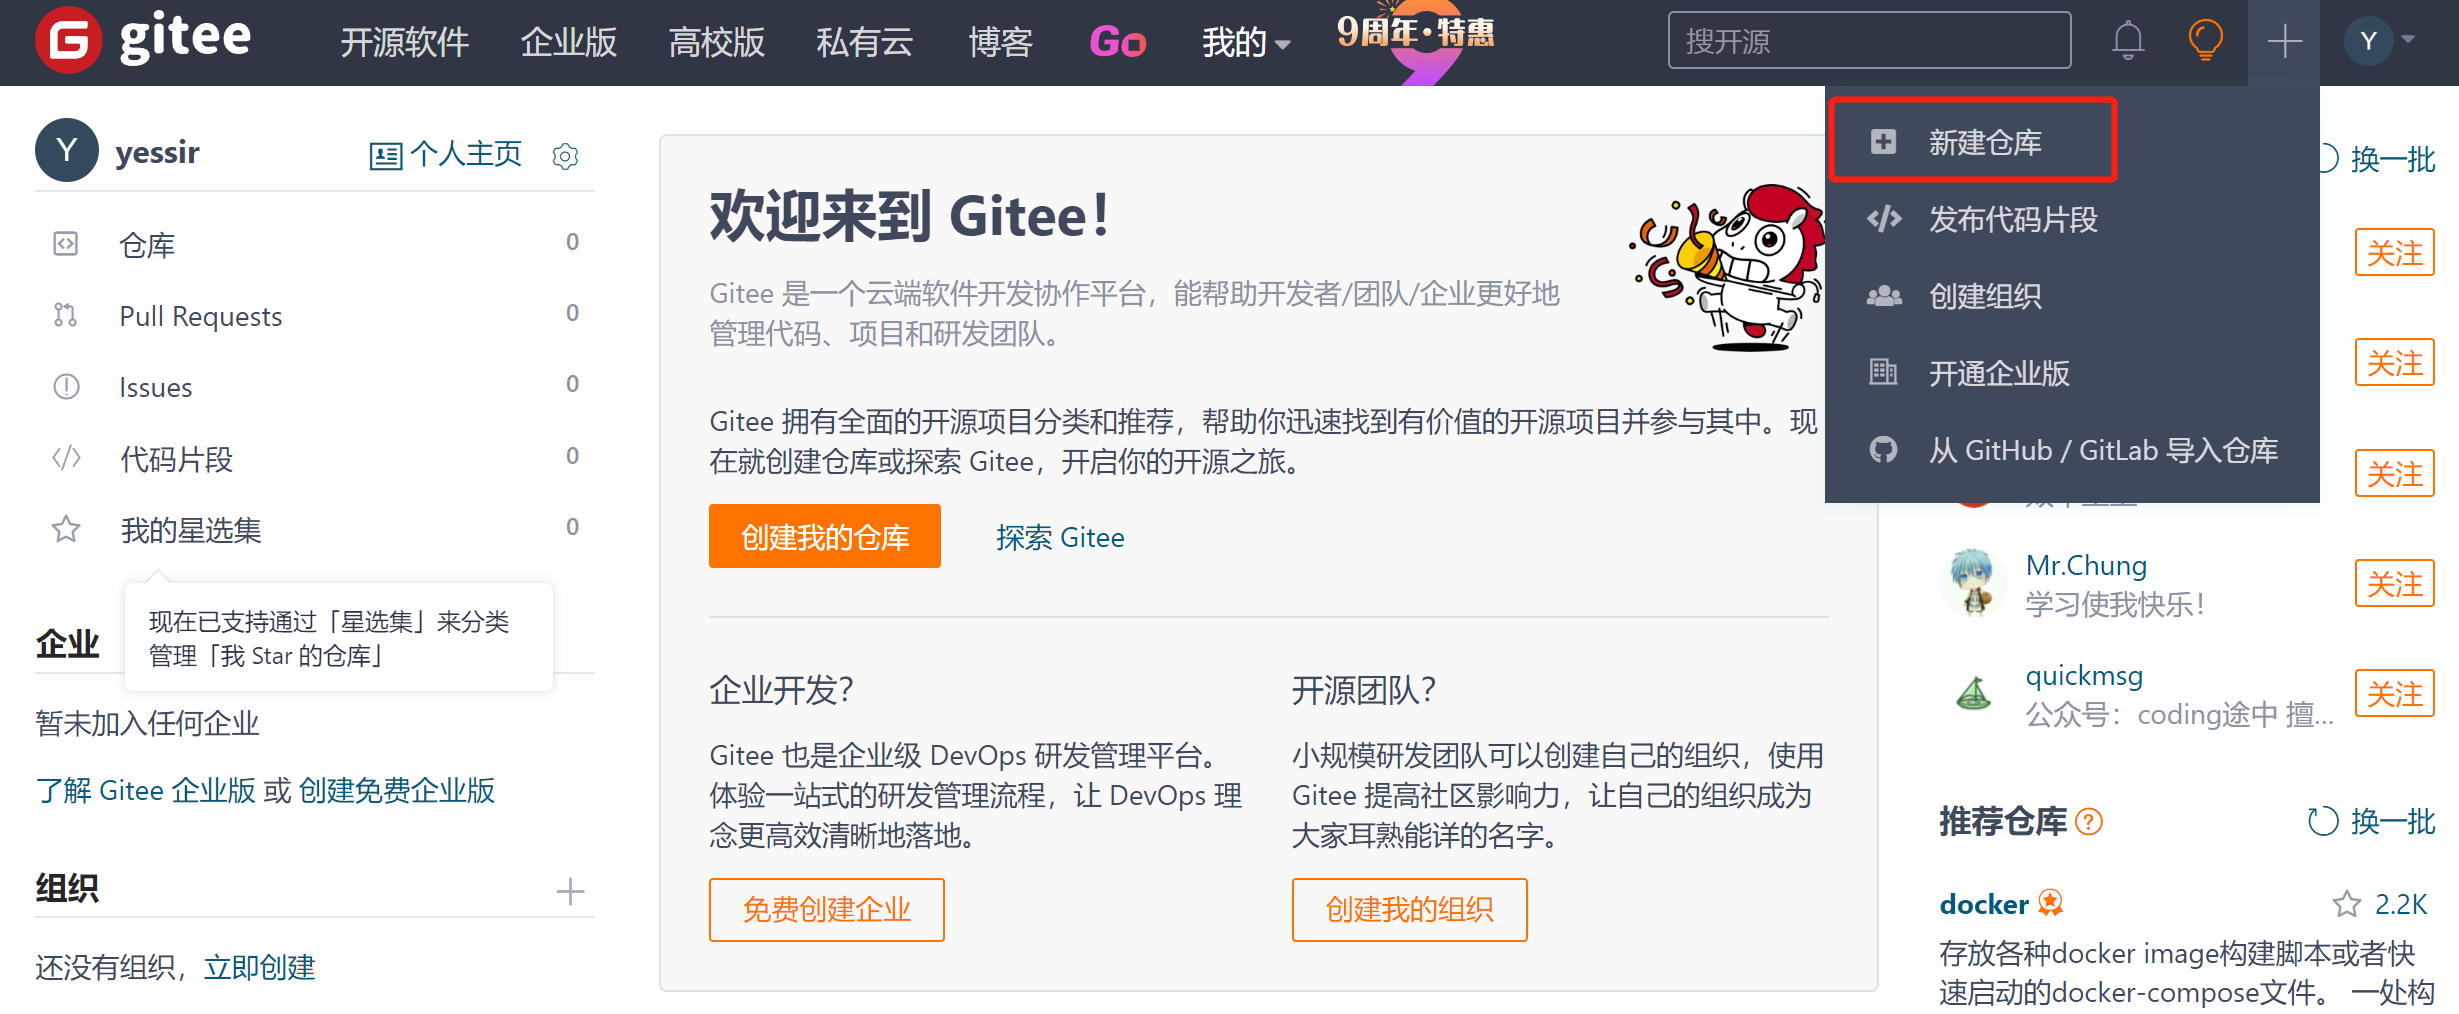Screen dimensions: 2459x1014
Task: Follow quickmsg with 关注 button
Action: pos(2394,693)
